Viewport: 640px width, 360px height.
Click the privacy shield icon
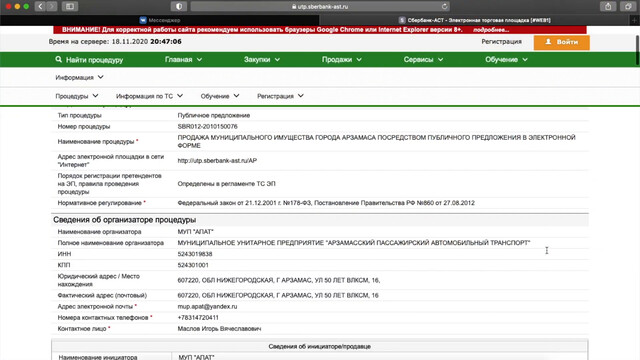pos(179,7)
